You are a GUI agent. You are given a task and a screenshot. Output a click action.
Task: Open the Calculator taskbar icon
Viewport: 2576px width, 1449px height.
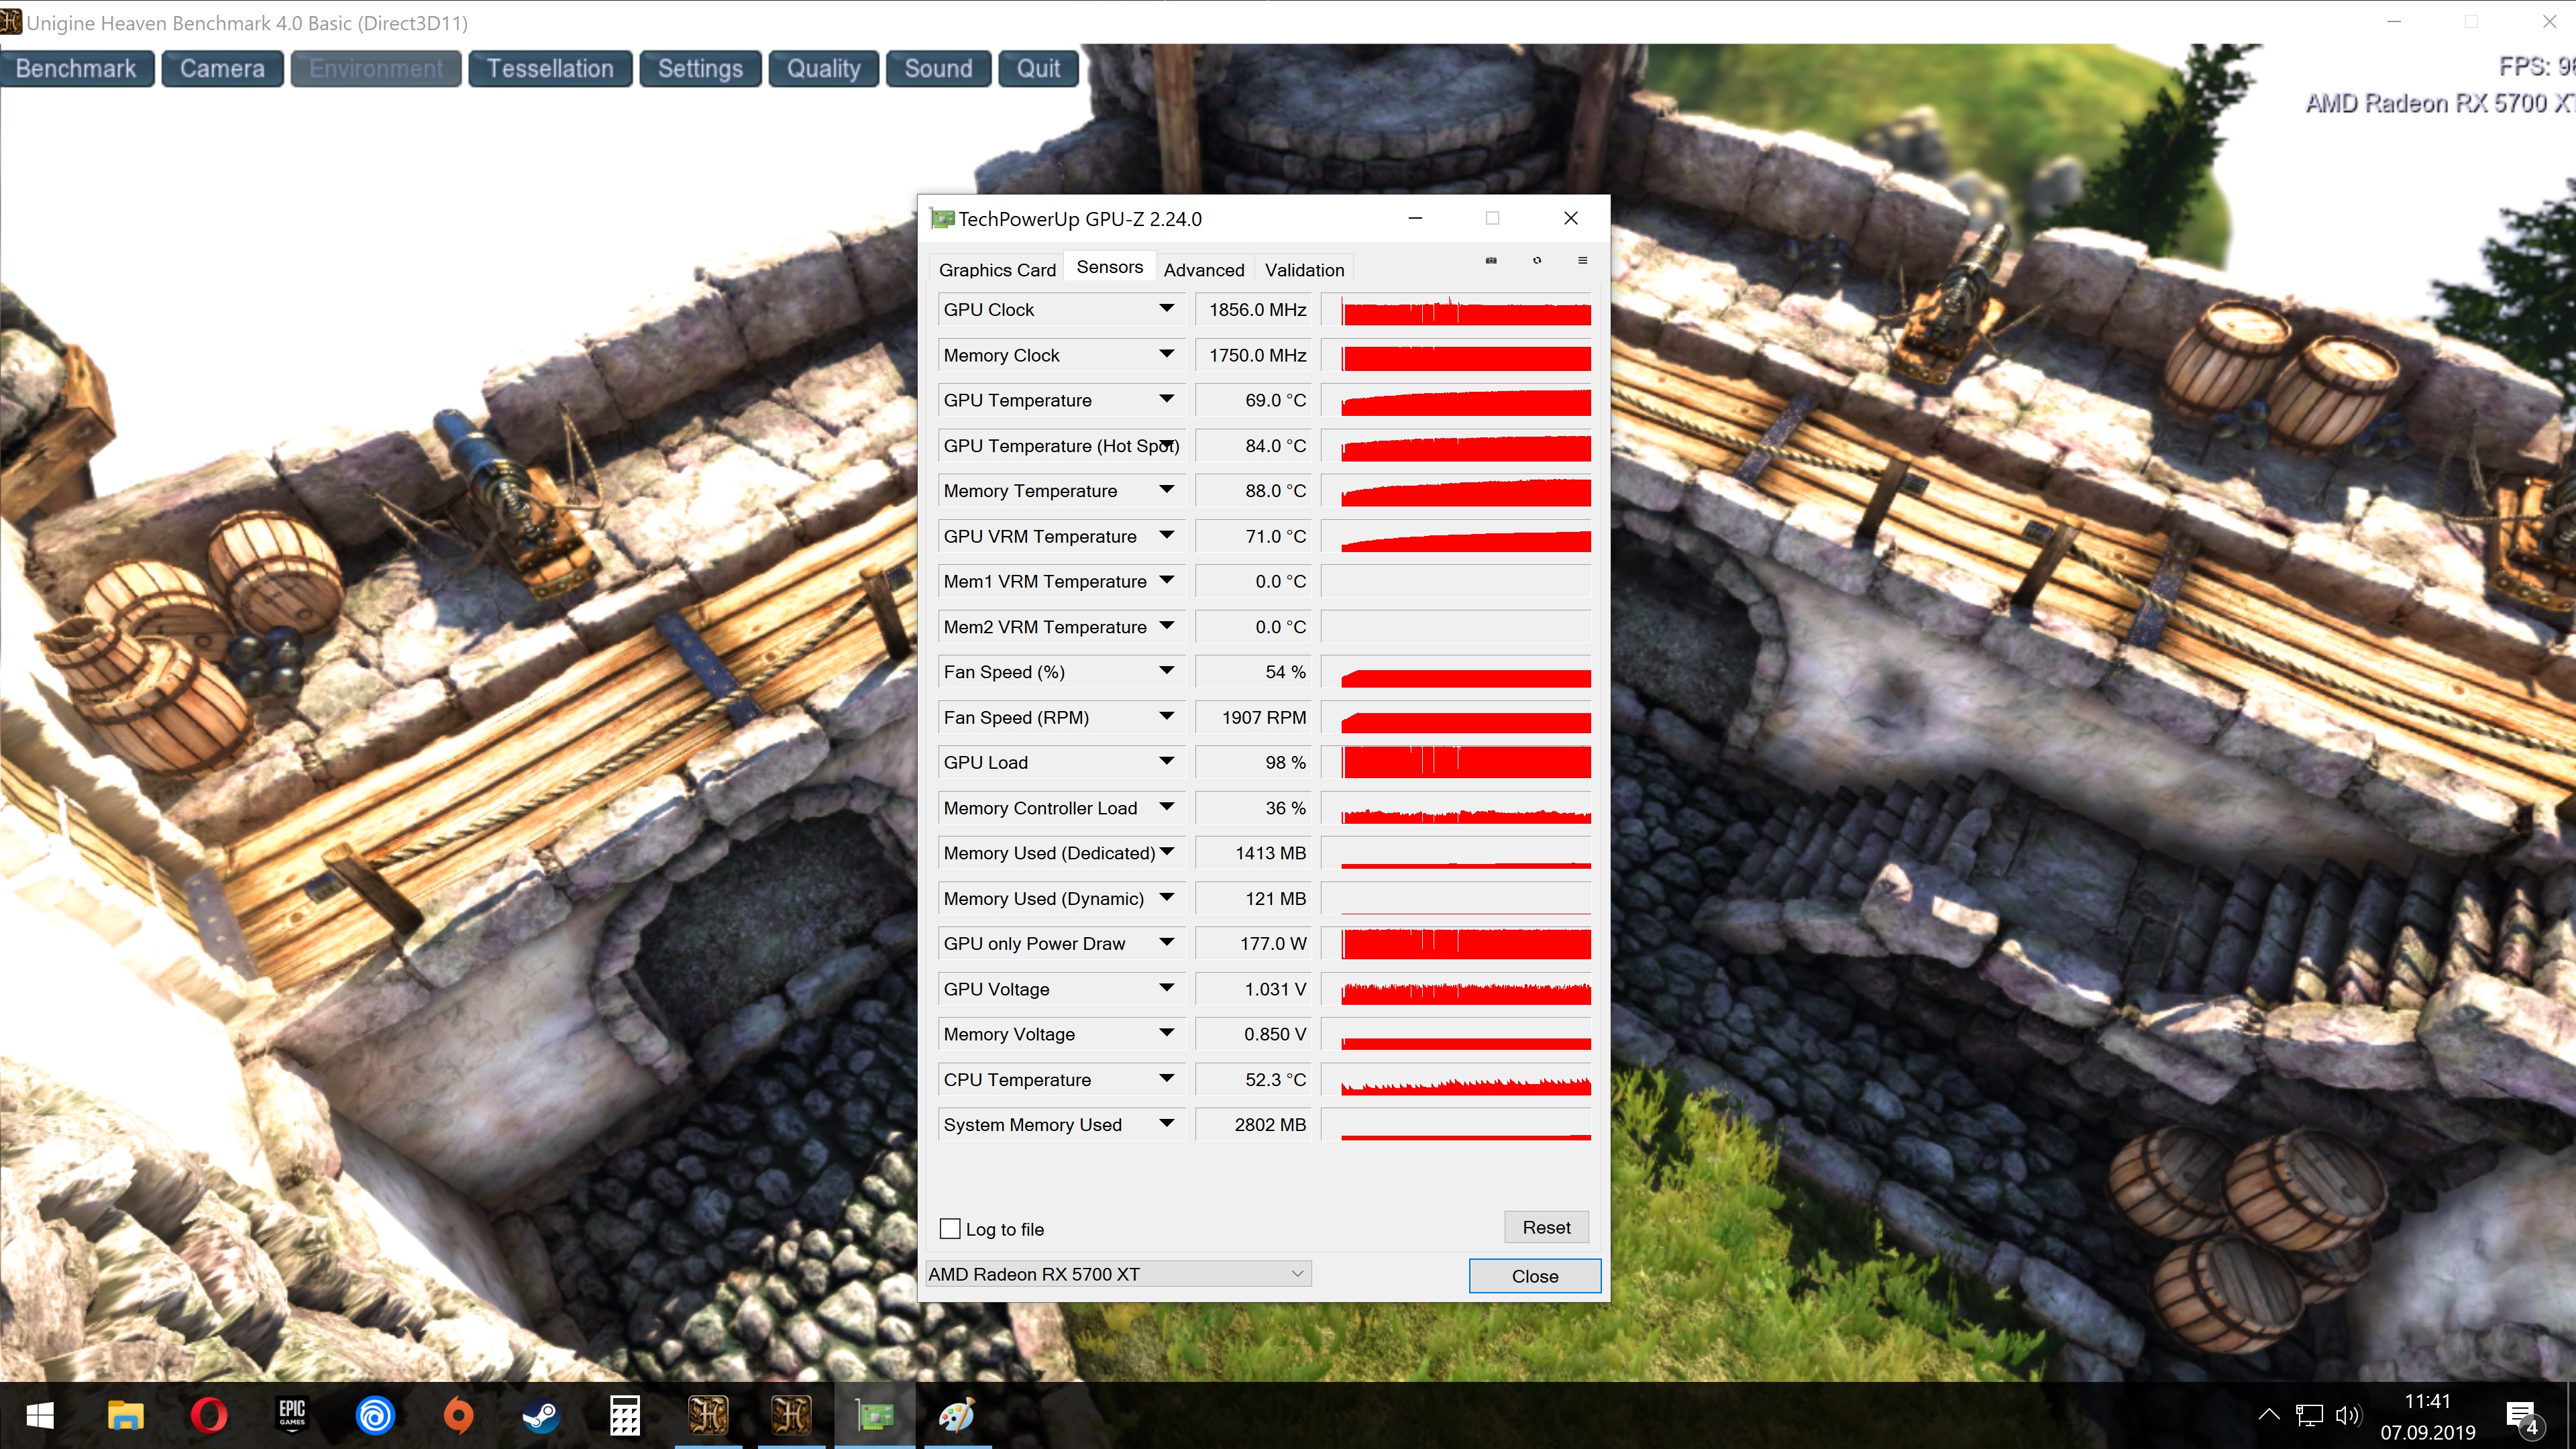(624, 1415)
